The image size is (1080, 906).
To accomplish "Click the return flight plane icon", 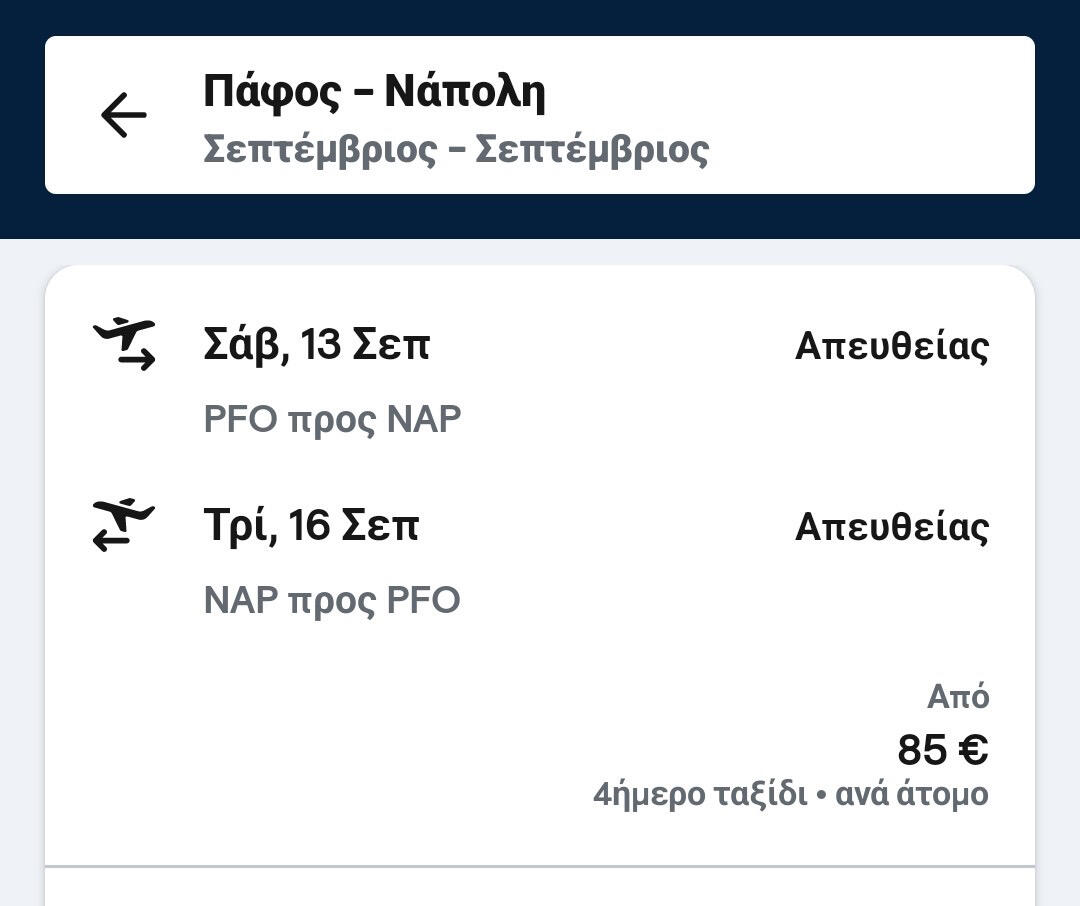I will point(125,525).
